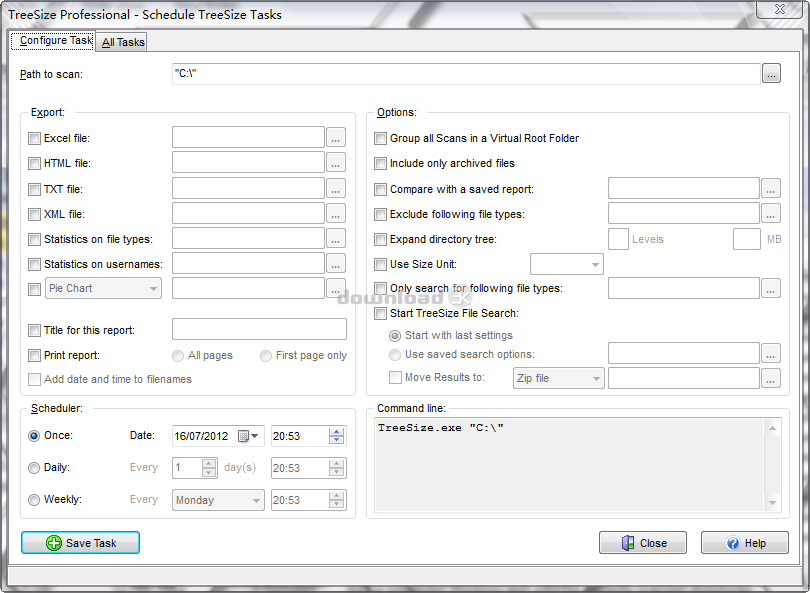
Task: Close the Schedule TreeSize Tasks window
Action: (x=780, y=9)
